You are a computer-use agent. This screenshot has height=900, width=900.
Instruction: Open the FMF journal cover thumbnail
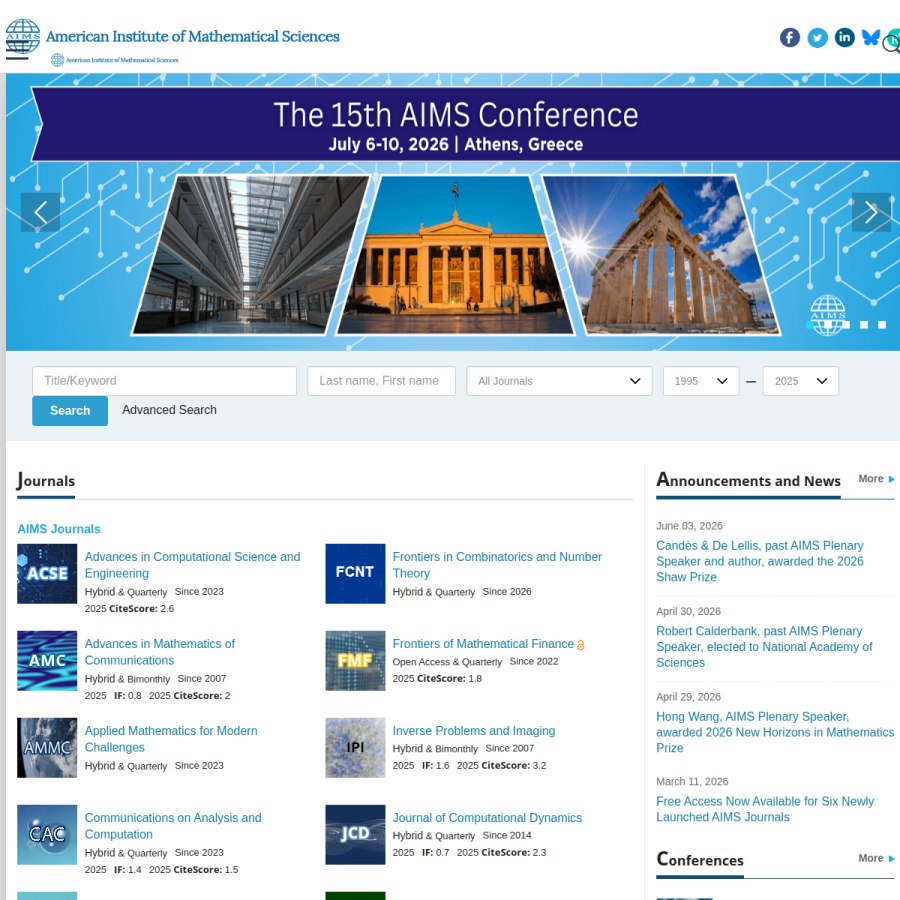point(355,661)
